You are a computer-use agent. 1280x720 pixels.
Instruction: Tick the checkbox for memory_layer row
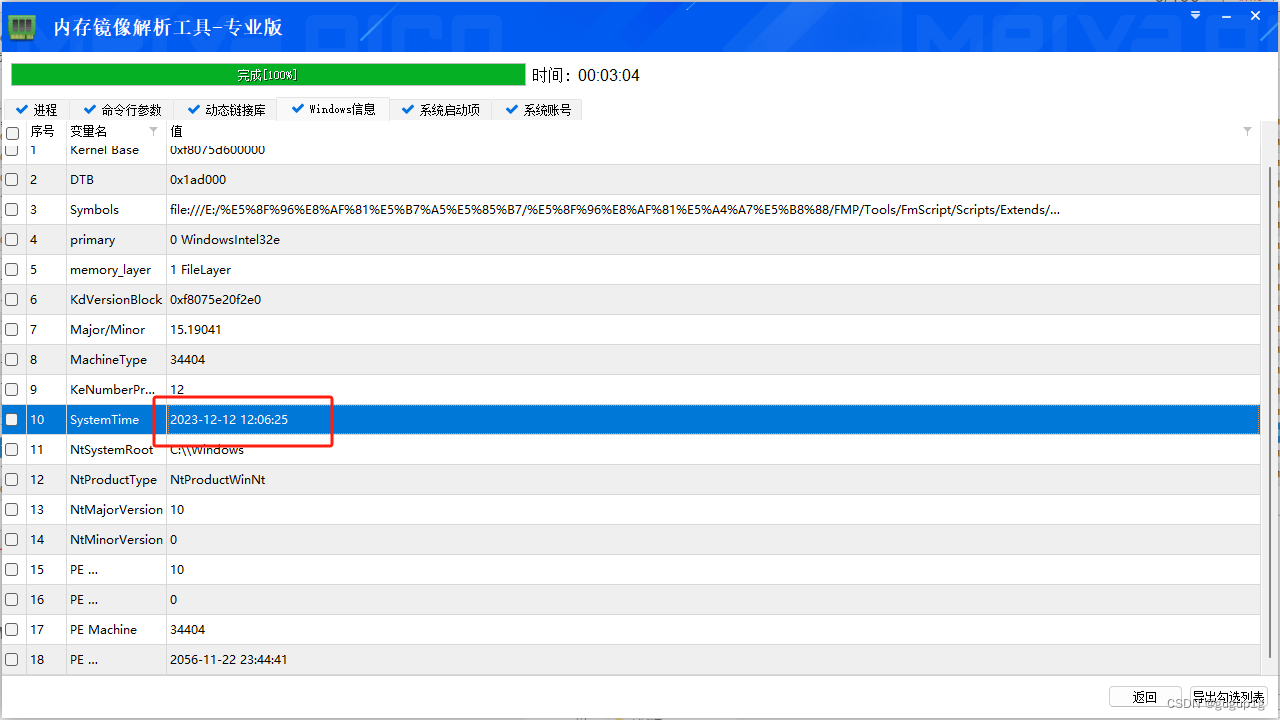tap(12, 270)
